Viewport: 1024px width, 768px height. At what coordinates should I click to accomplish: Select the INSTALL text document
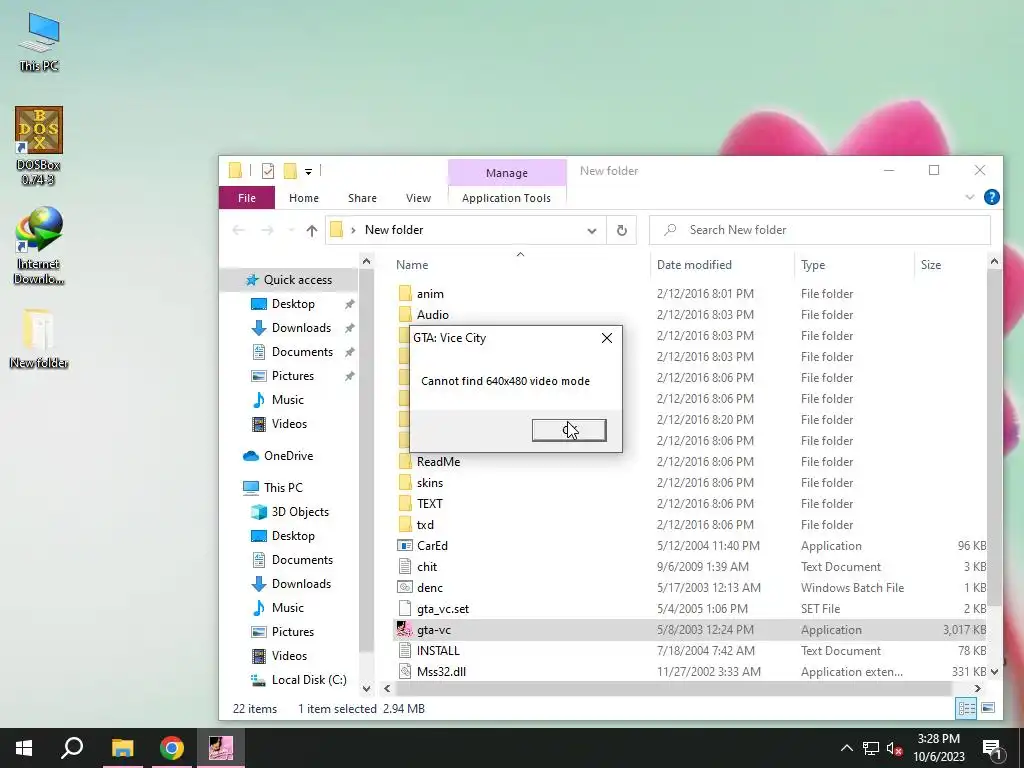(438, 650)
